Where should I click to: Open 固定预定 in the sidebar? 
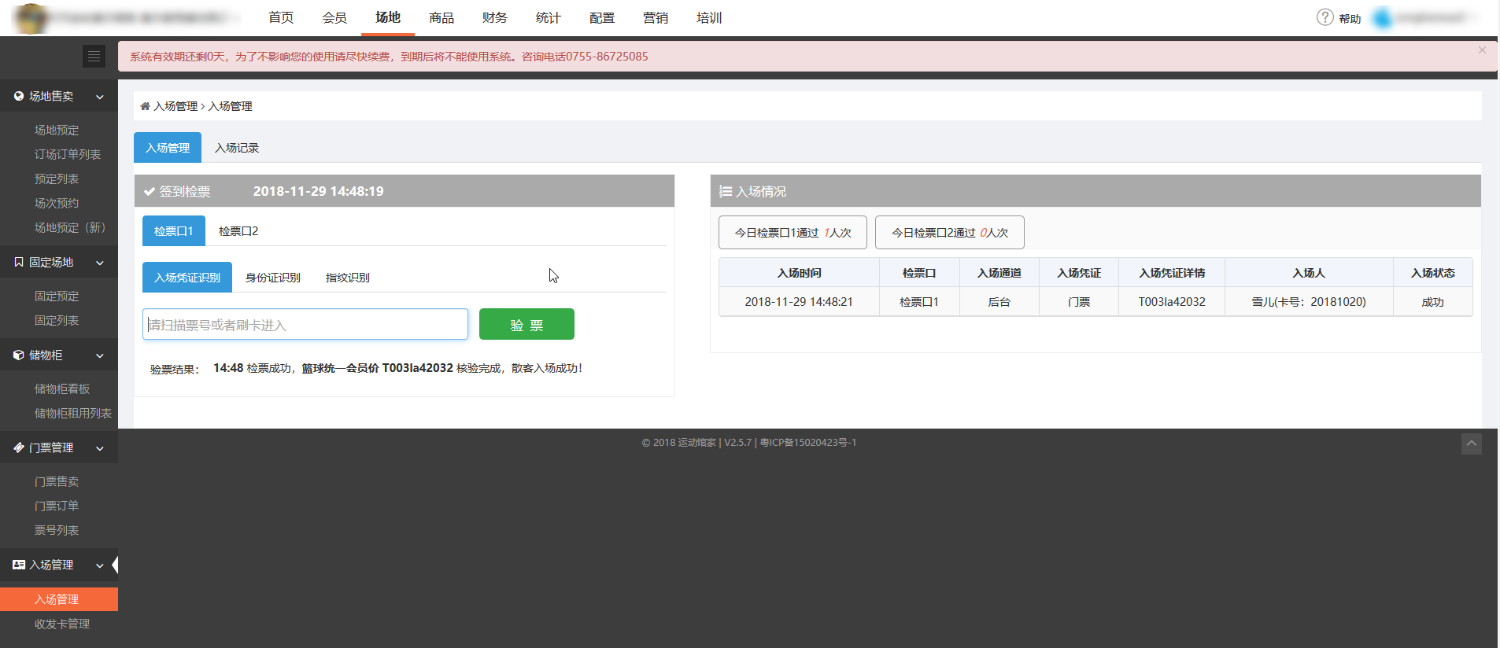[x=57, y=296]
